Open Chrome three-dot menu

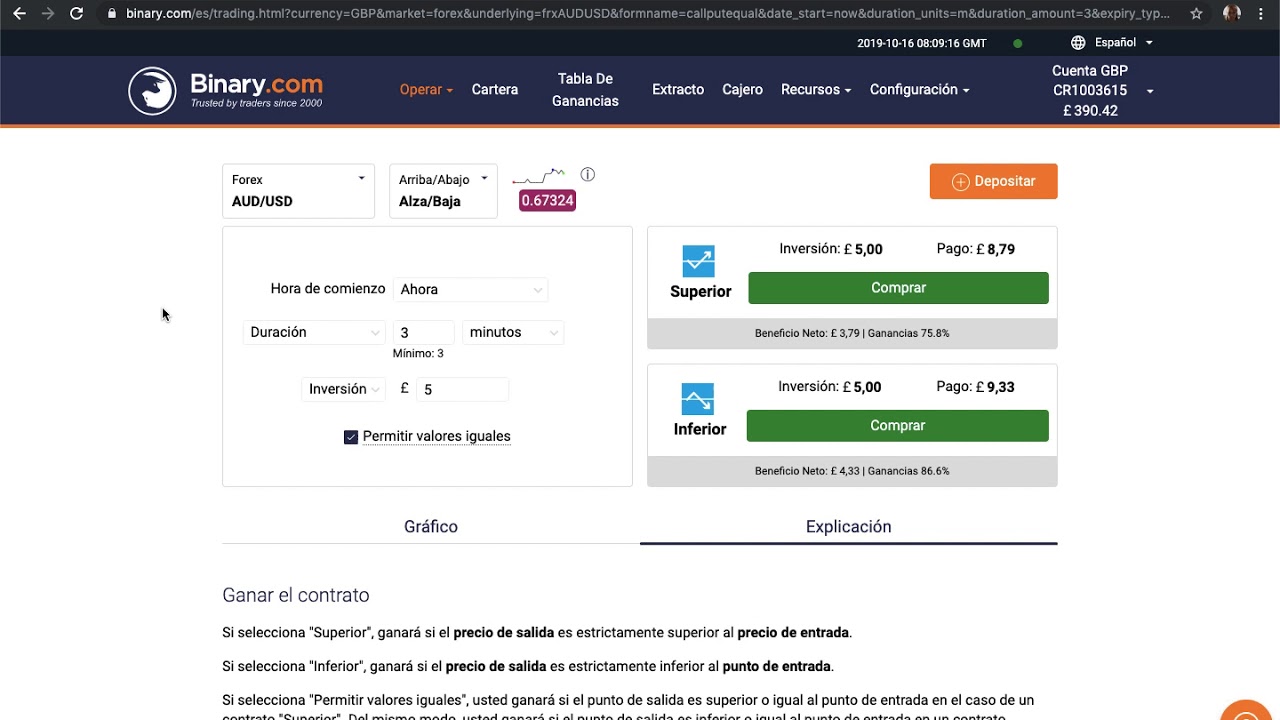1263,14
